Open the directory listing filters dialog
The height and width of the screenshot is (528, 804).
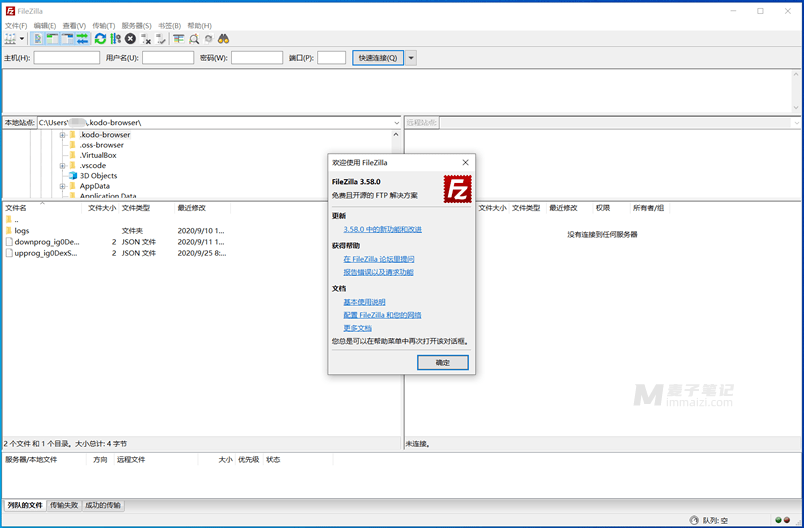coord(178,39)
